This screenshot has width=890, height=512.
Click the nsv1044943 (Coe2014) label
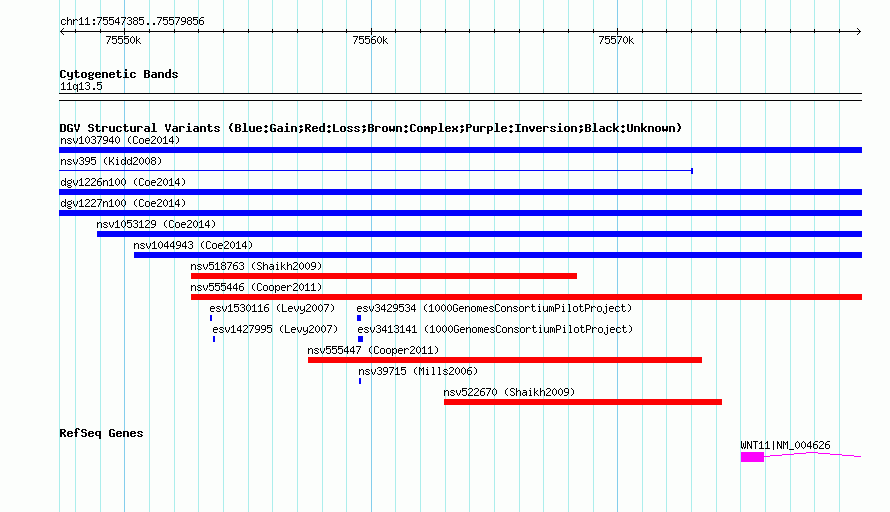point(193,245)
